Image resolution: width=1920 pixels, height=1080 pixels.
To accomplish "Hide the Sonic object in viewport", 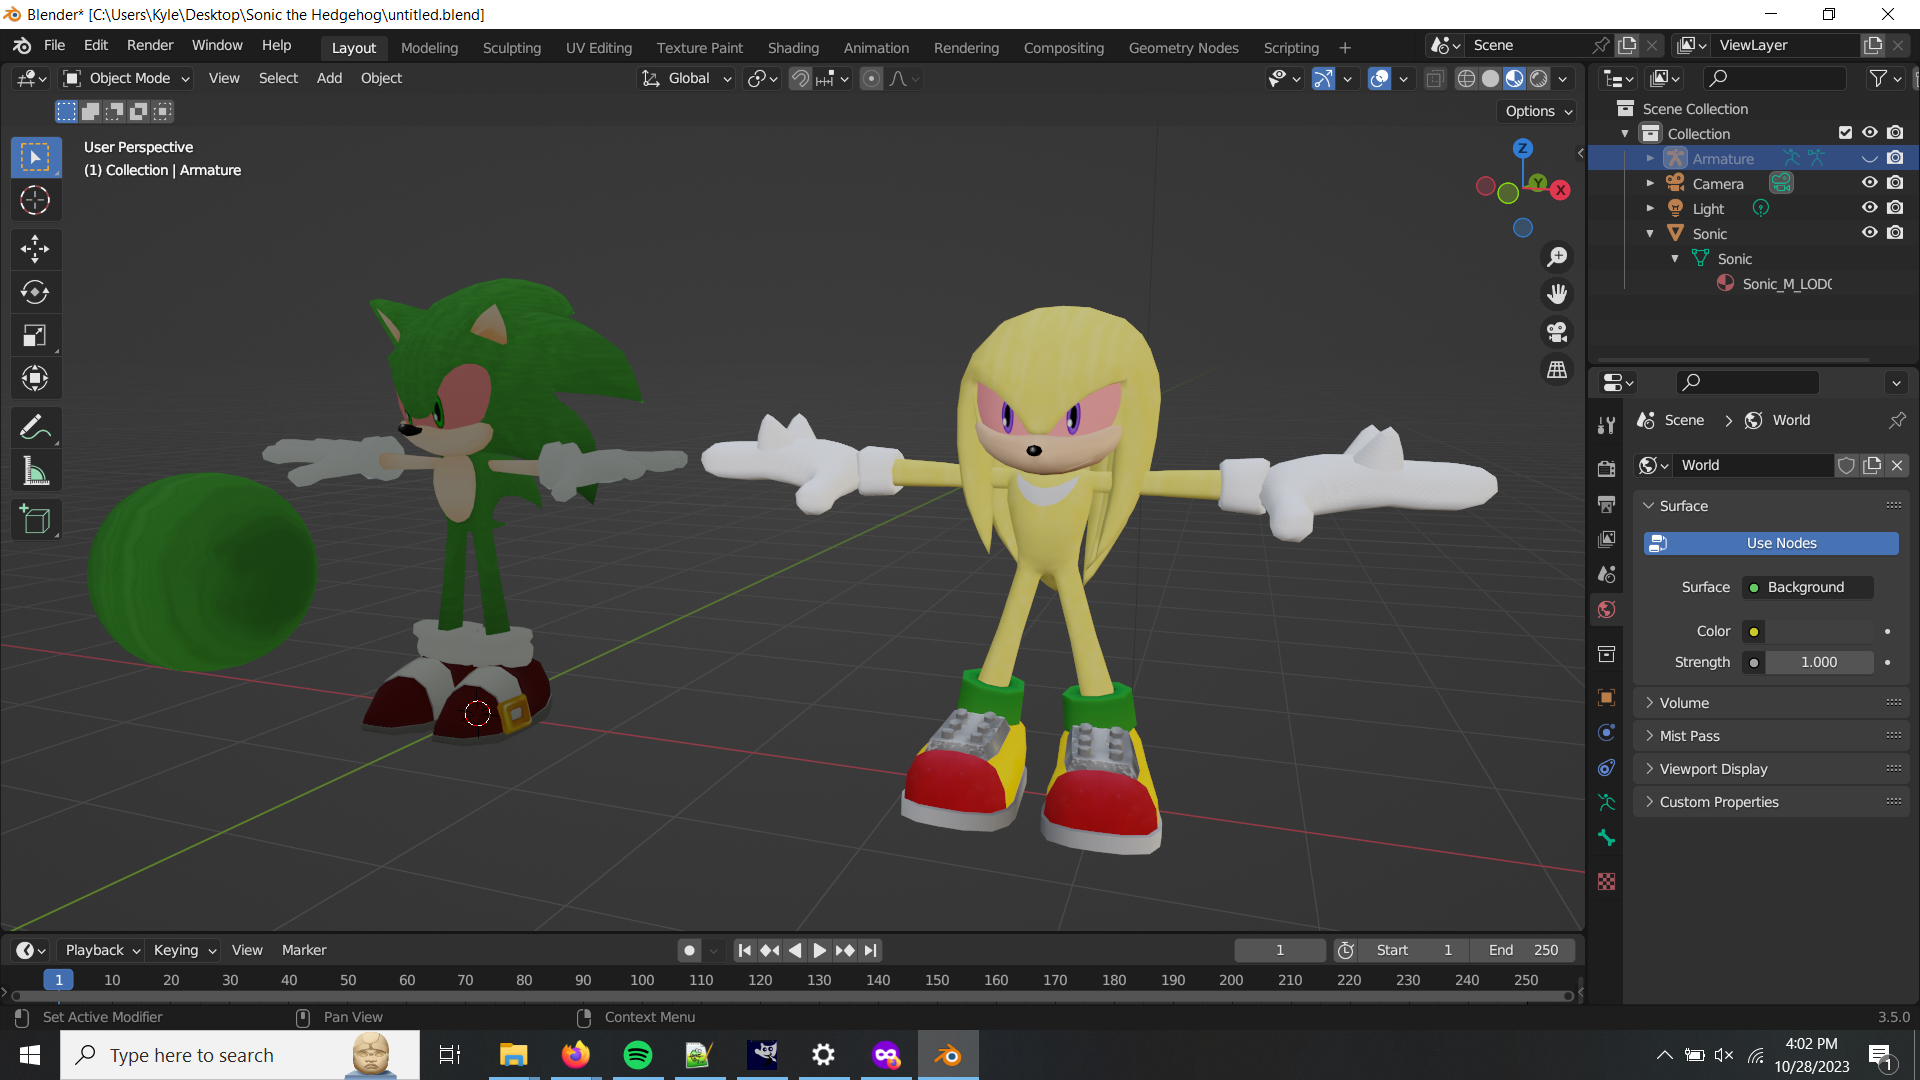I will tap(1869, 233).
